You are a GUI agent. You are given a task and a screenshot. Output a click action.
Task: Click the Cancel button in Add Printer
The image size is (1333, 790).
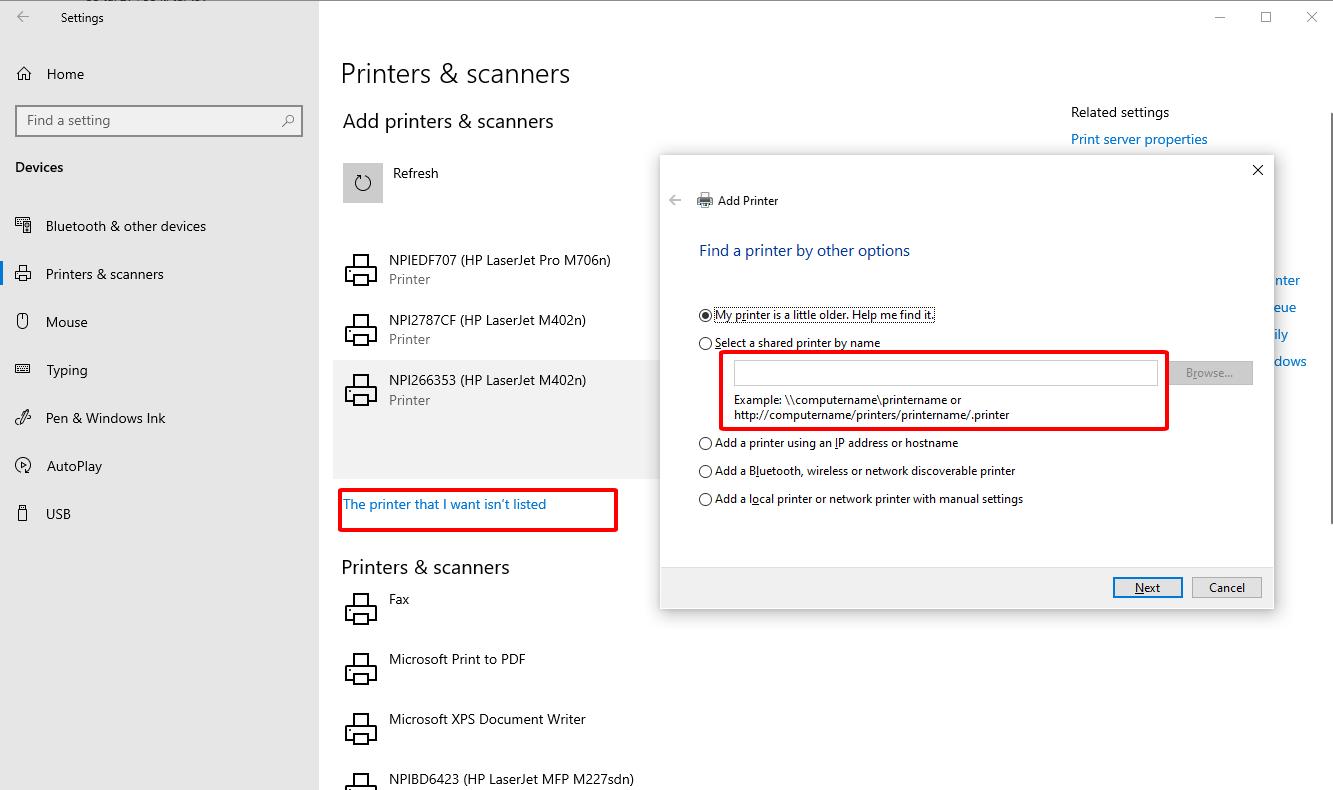point(1226,587)
